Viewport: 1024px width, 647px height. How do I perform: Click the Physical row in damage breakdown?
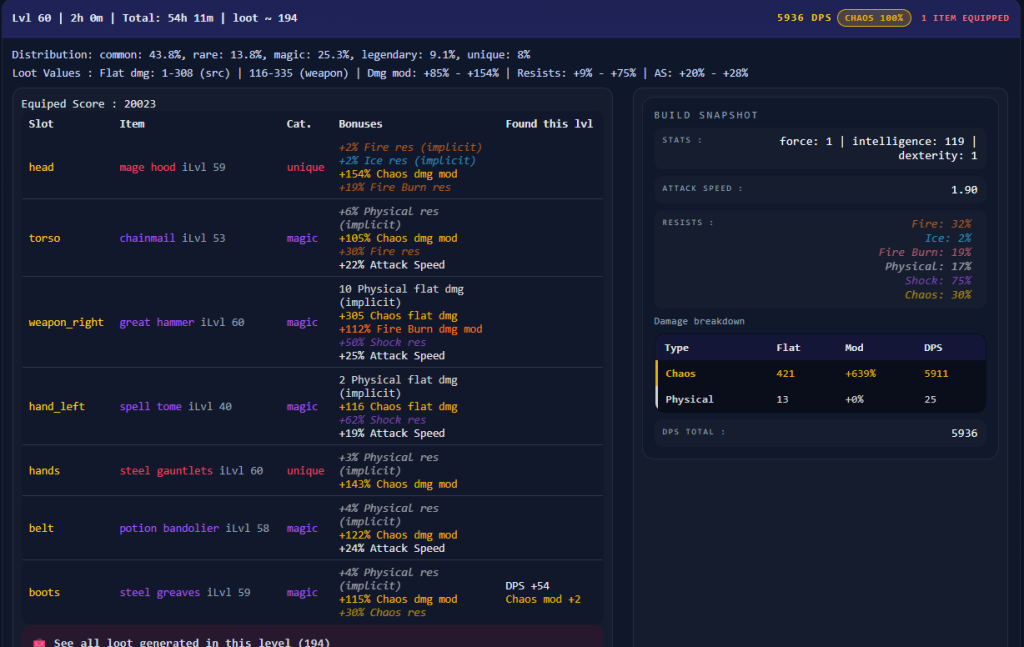(x=820, y=399)
